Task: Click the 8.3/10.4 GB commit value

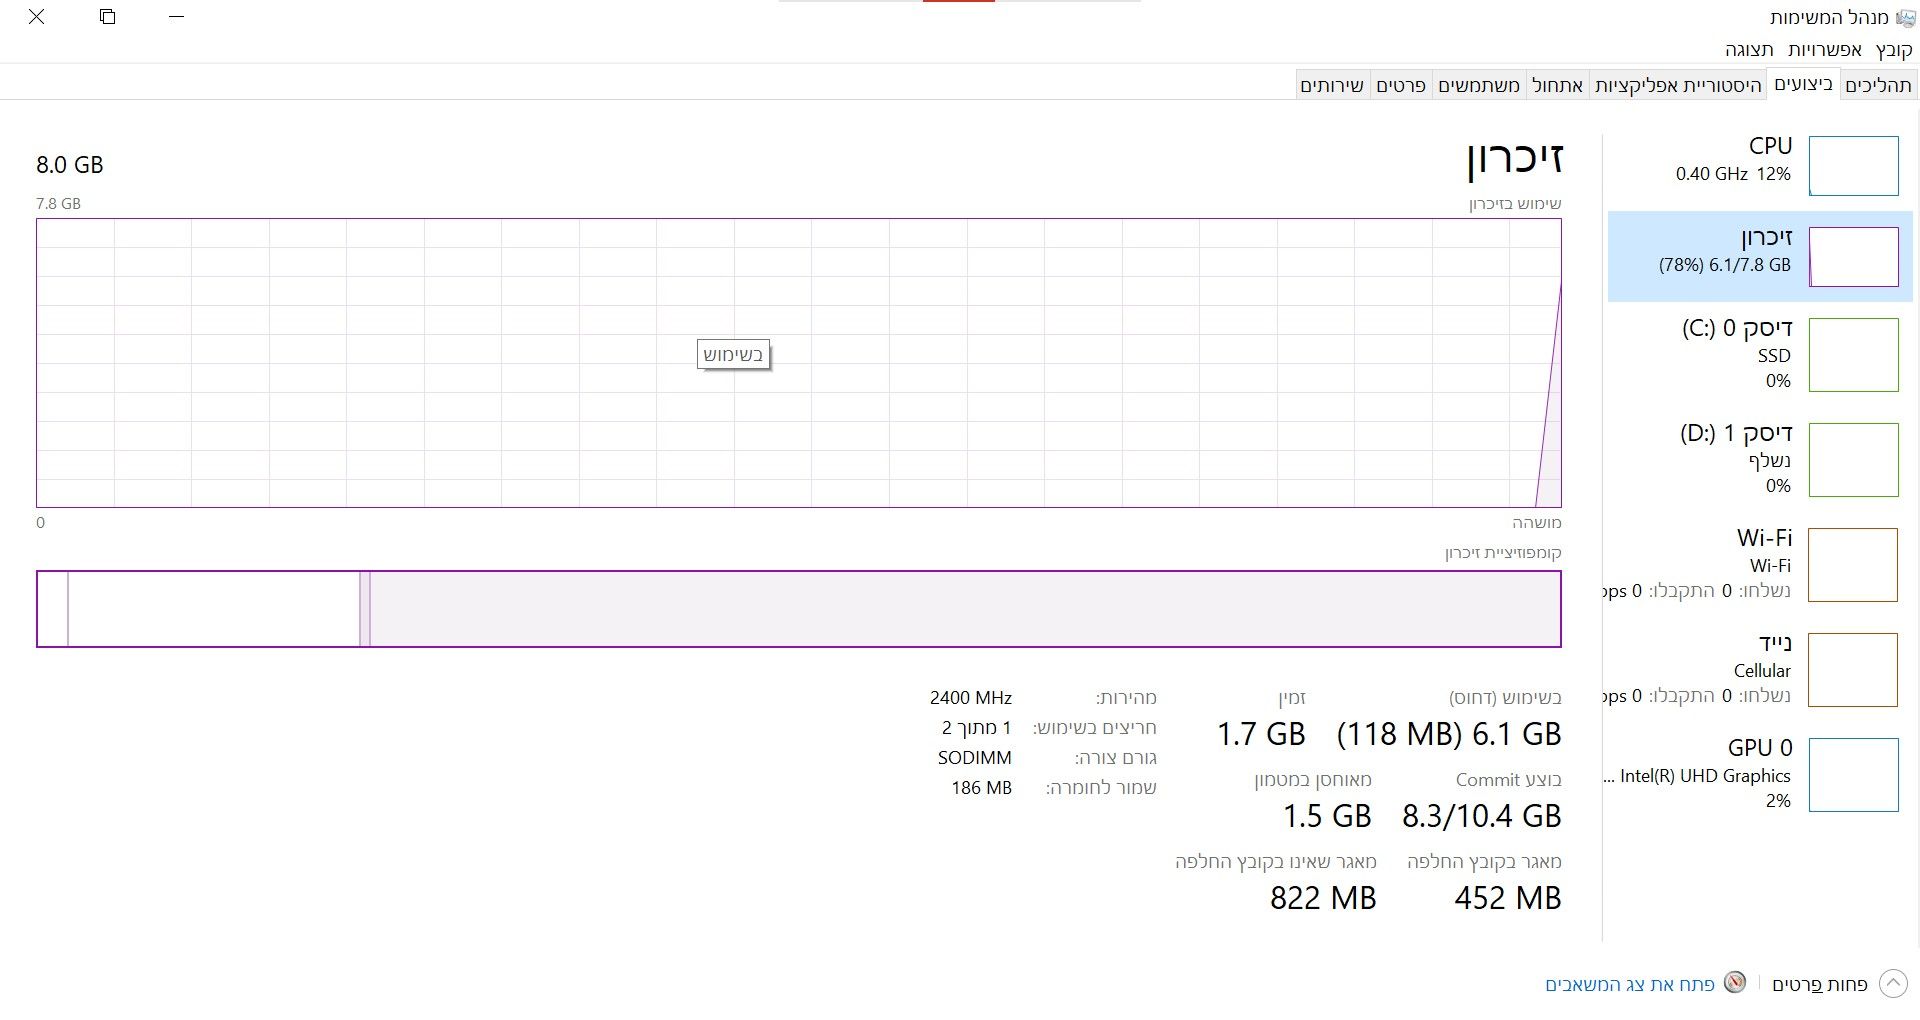Action: [x=1481, y=816]
